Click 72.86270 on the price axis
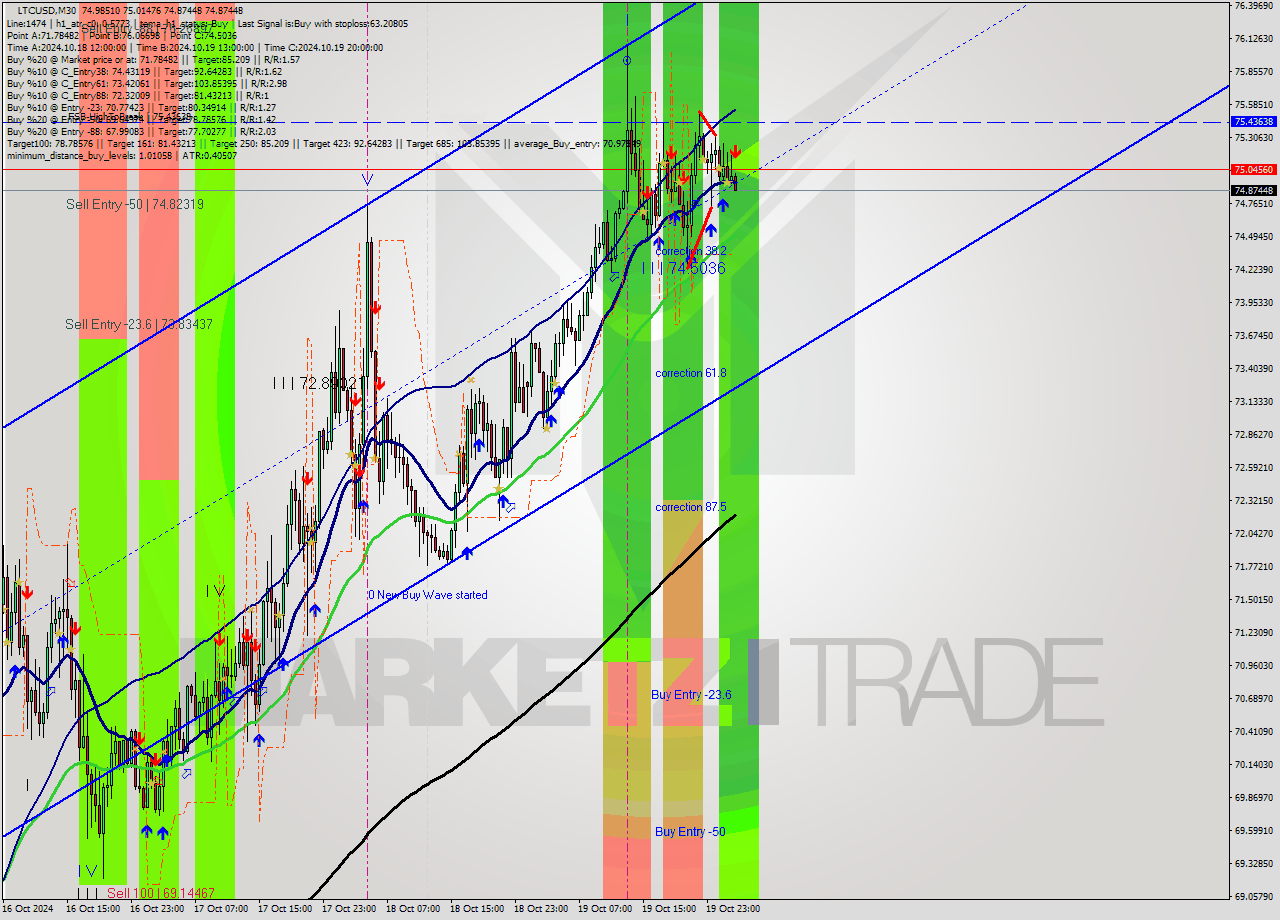 pos(1254,435)
